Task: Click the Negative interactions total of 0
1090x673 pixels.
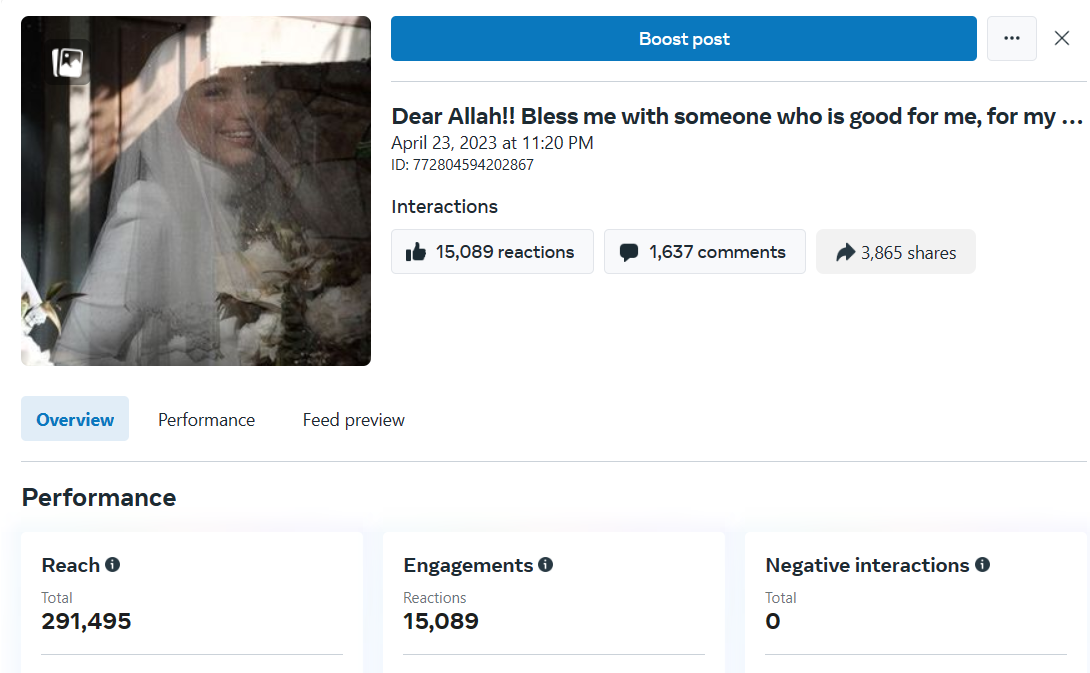Action: [773, 621]
